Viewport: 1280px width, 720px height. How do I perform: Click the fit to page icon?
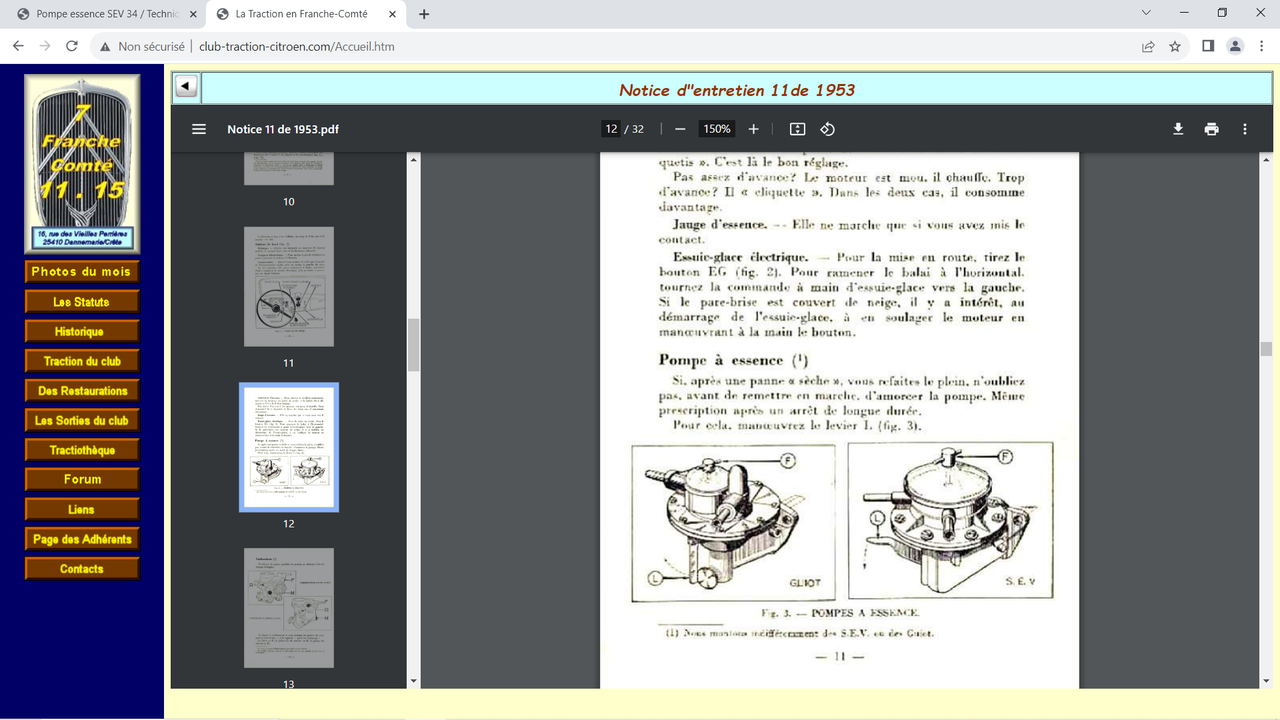797,129
